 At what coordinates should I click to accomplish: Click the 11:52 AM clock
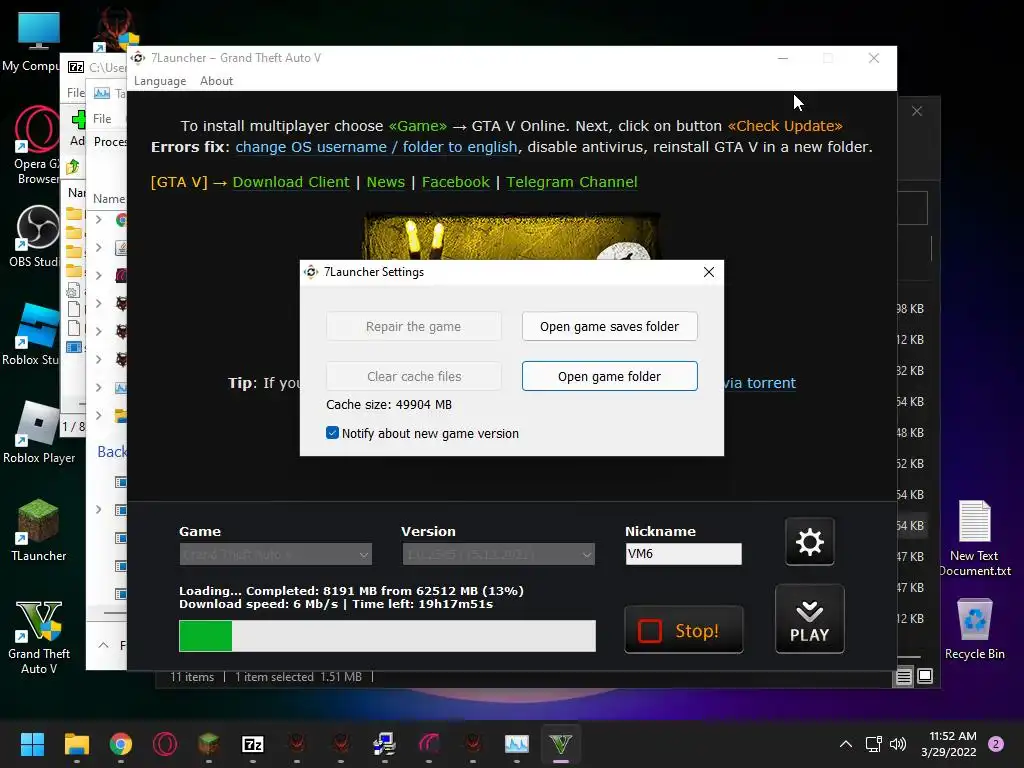953,736
